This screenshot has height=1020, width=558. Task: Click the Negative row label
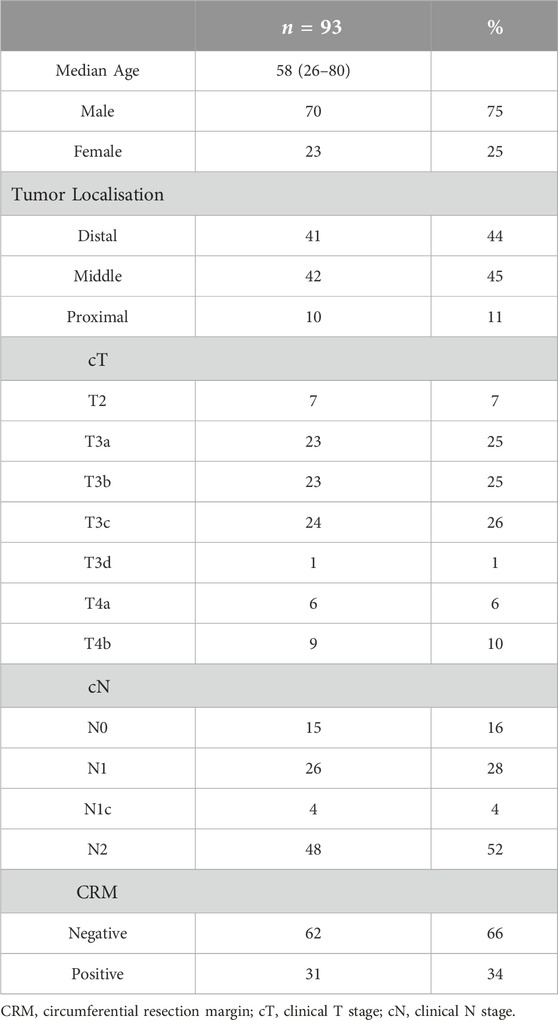[x=98, y=933]
